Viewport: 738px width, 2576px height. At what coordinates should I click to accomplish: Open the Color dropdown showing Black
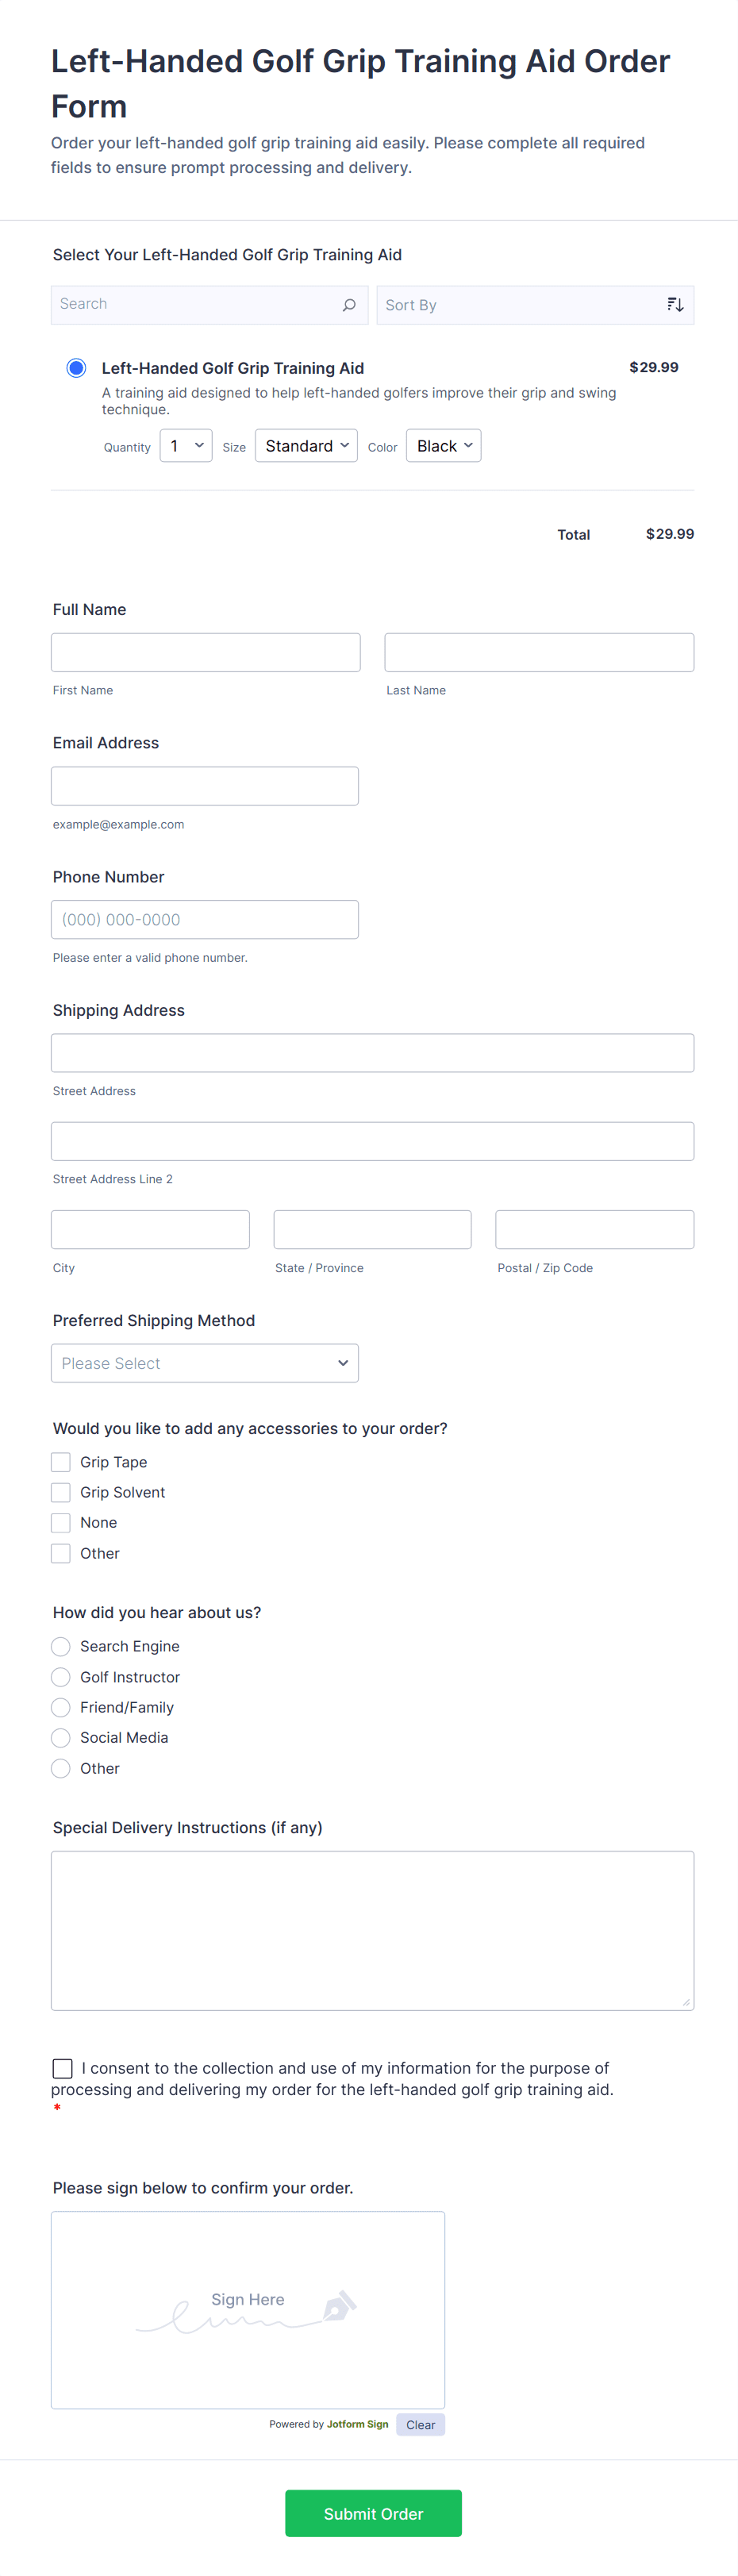coord(443,445)
